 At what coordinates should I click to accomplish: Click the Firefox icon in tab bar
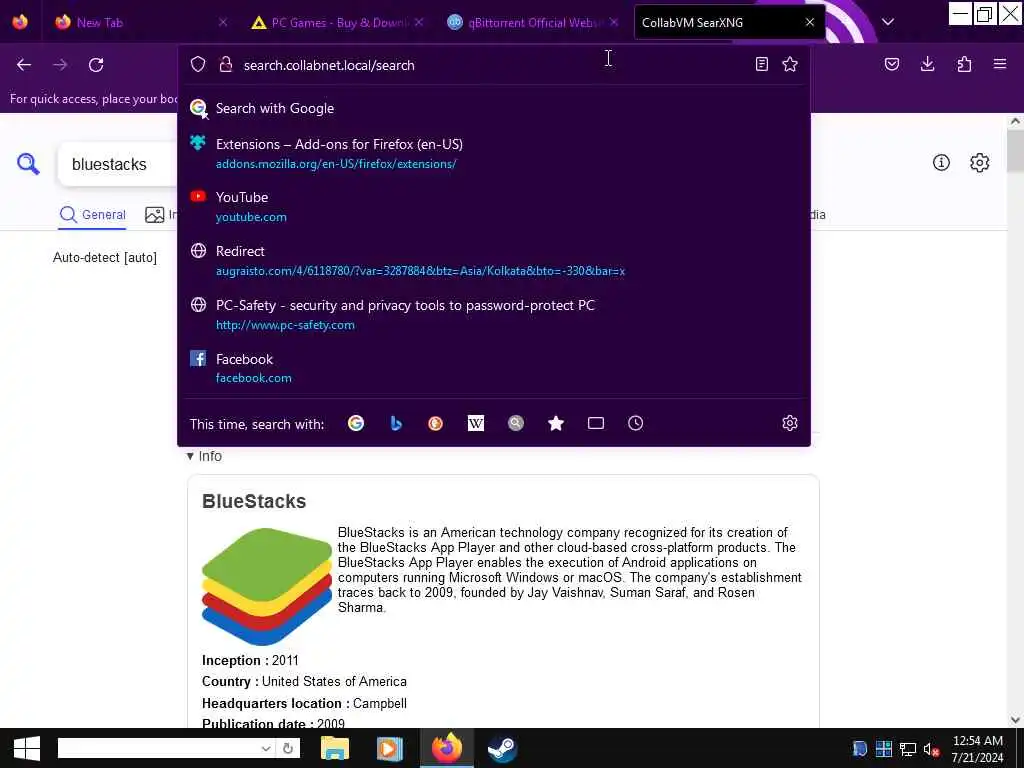20,22
